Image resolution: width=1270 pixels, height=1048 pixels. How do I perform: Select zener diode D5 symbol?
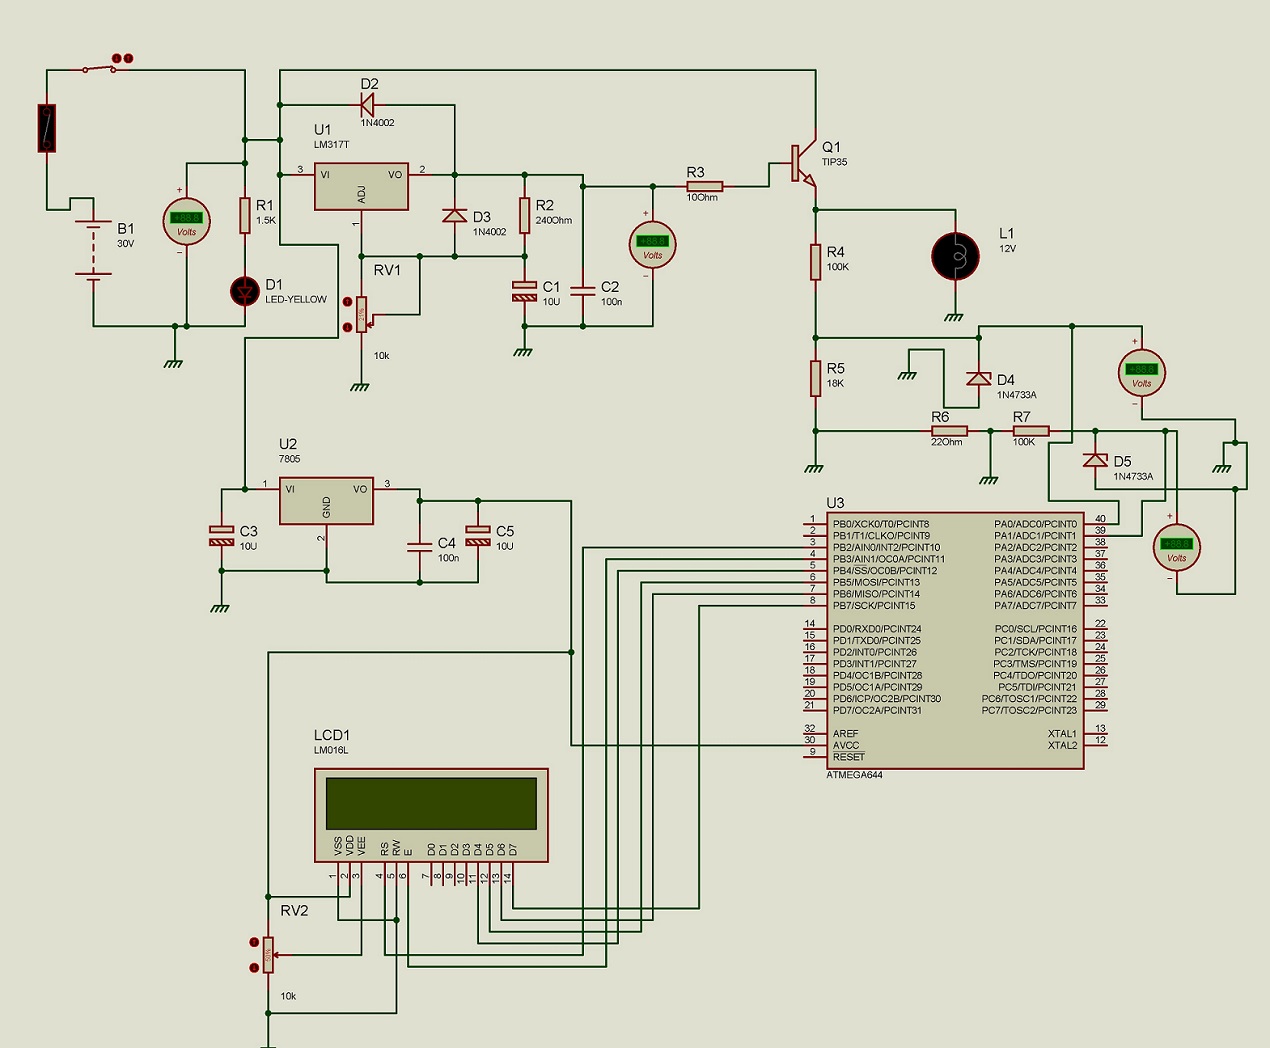tap(1095, 460)
